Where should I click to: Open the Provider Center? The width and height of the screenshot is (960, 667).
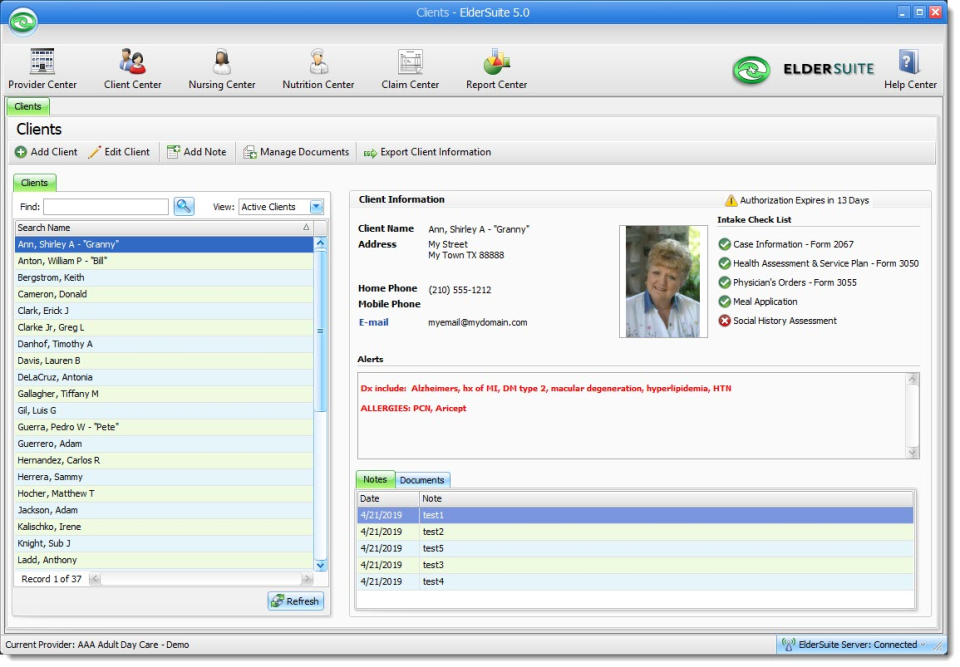coord(41,67)
